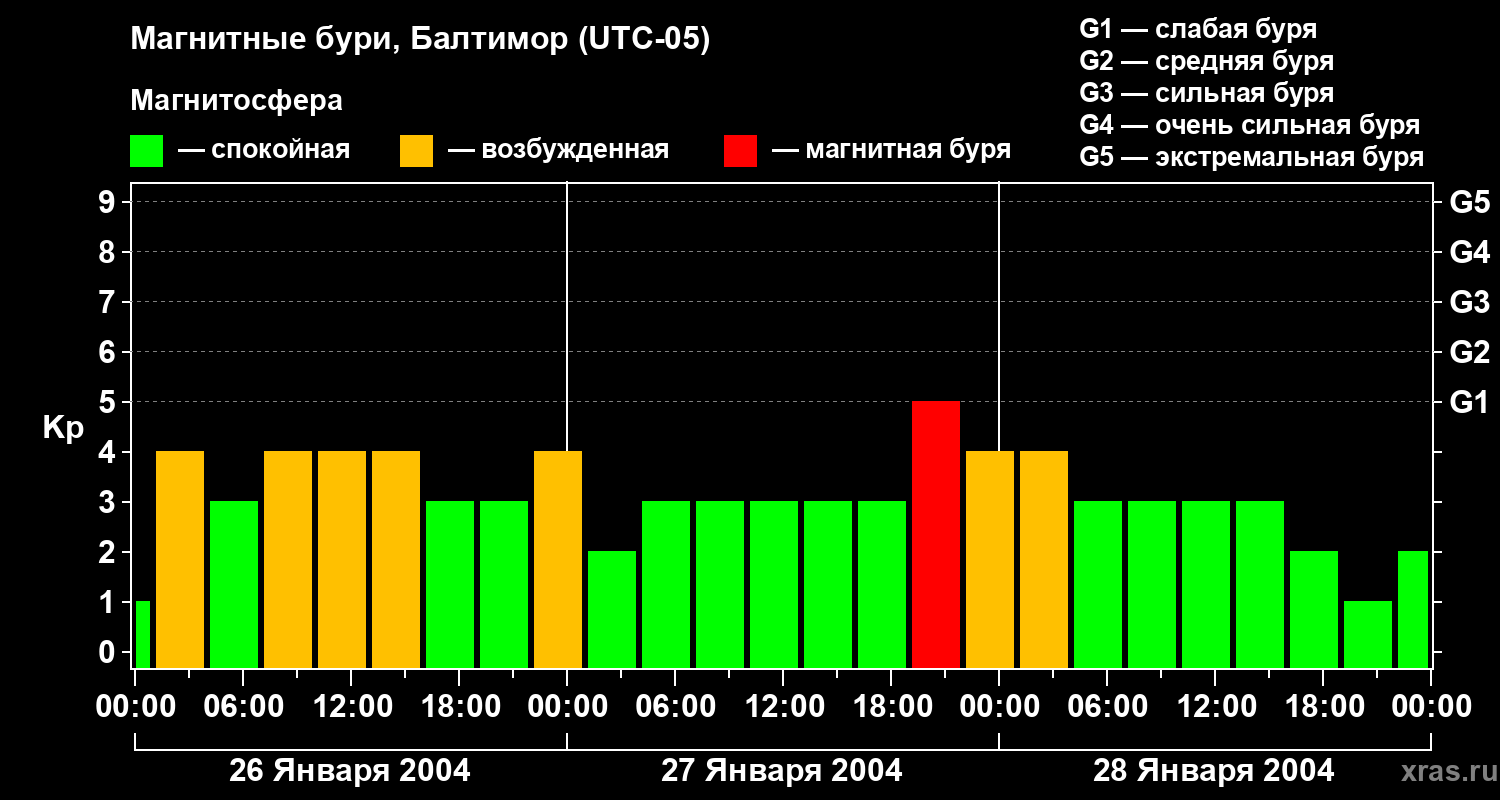1500x800 pixels.
Task: Click the narrow first green bar on 26 January
Action: [142, 634]
